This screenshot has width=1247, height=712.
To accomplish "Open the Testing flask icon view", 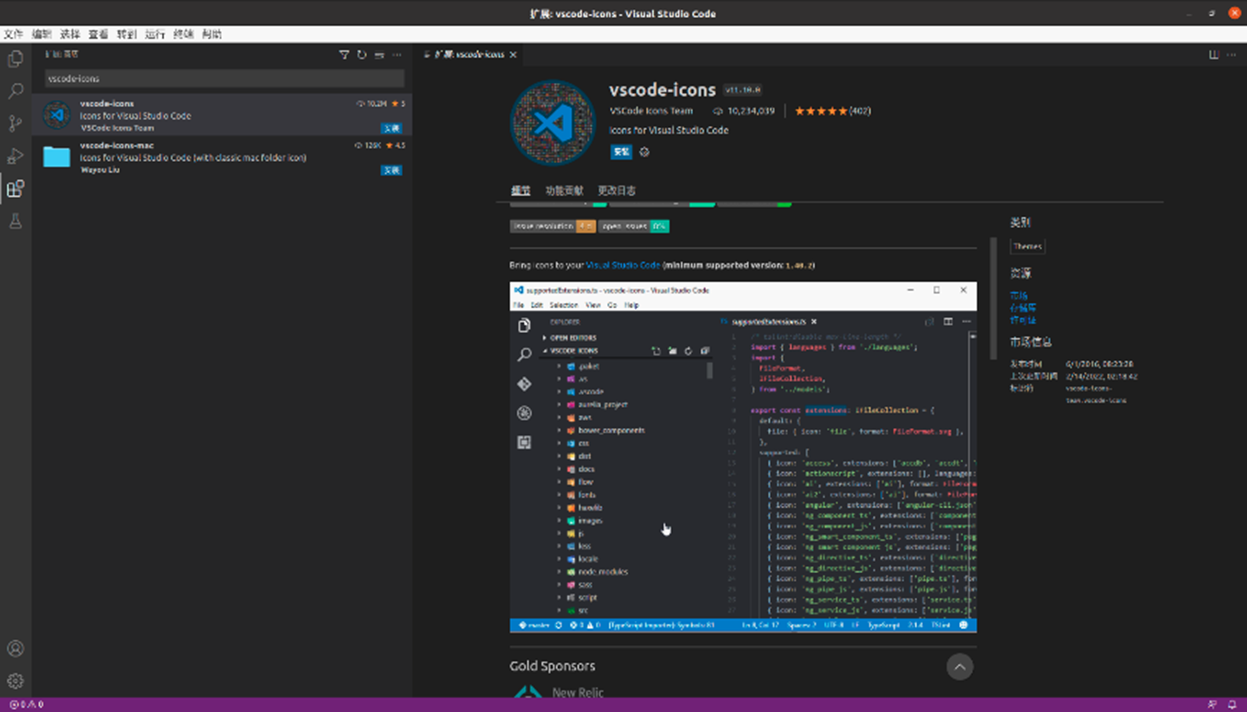I will click(x=15, y=221).
